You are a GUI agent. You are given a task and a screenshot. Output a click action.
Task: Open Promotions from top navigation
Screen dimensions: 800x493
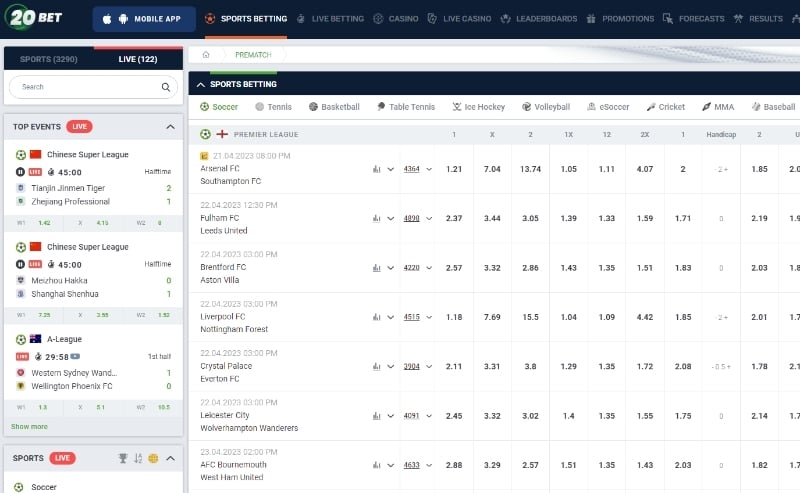(x=620, y=19)
